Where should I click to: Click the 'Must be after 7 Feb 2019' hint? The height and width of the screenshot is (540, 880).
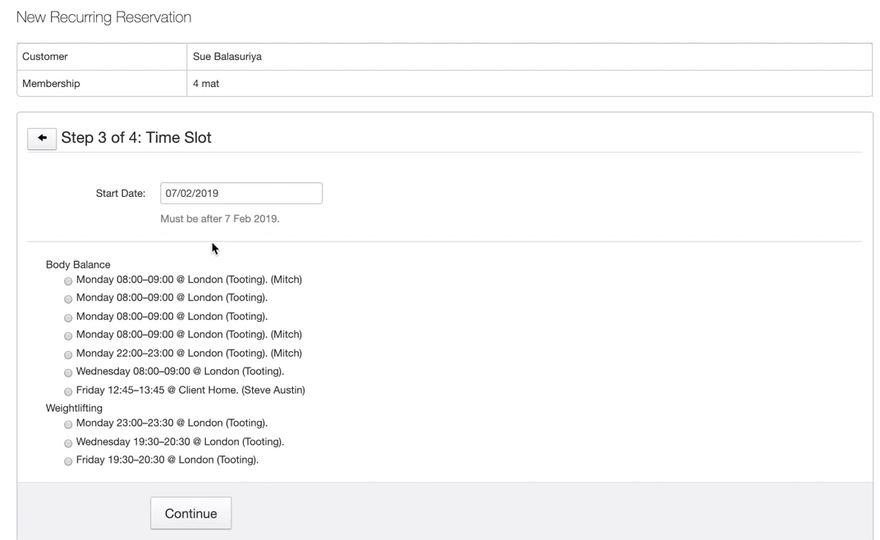pyautogui.click(x=220, y=218)
